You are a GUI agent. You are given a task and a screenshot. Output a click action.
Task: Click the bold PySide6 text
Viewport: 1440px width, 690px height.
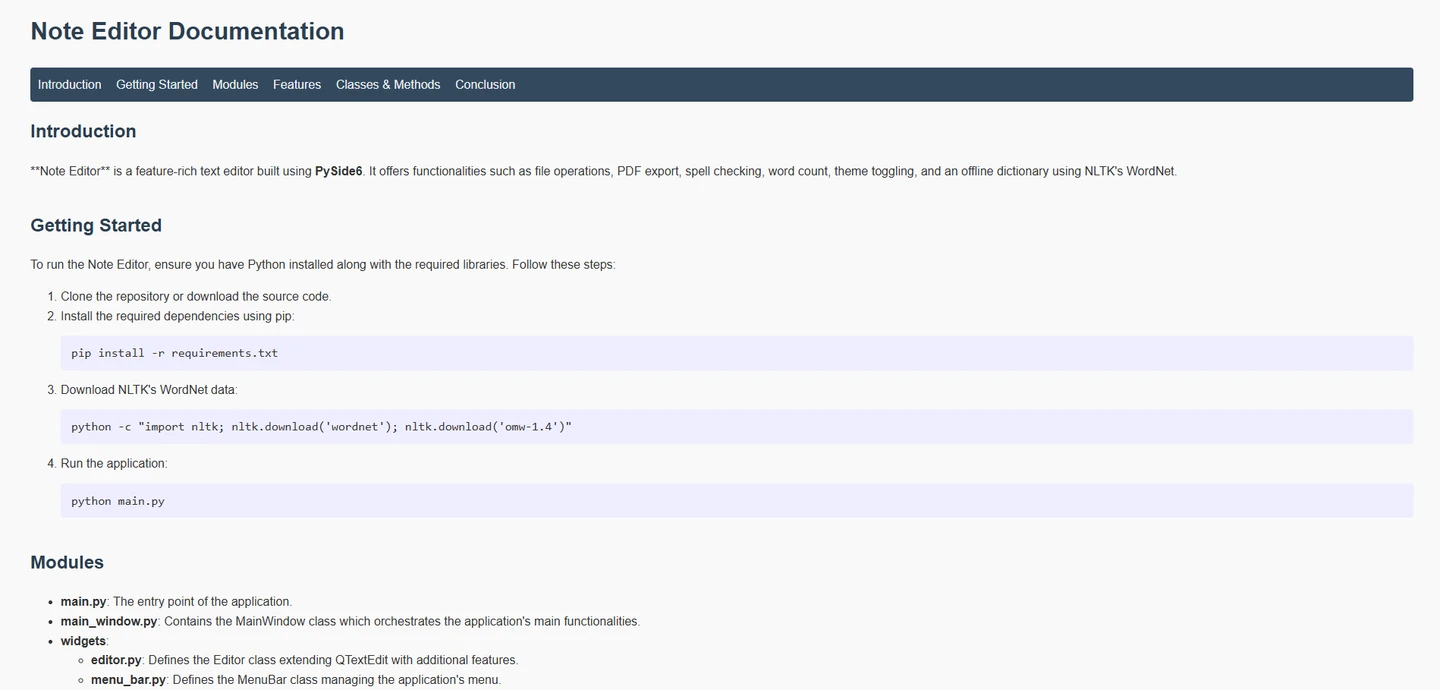pyautogui.click(x=339, y=171)
